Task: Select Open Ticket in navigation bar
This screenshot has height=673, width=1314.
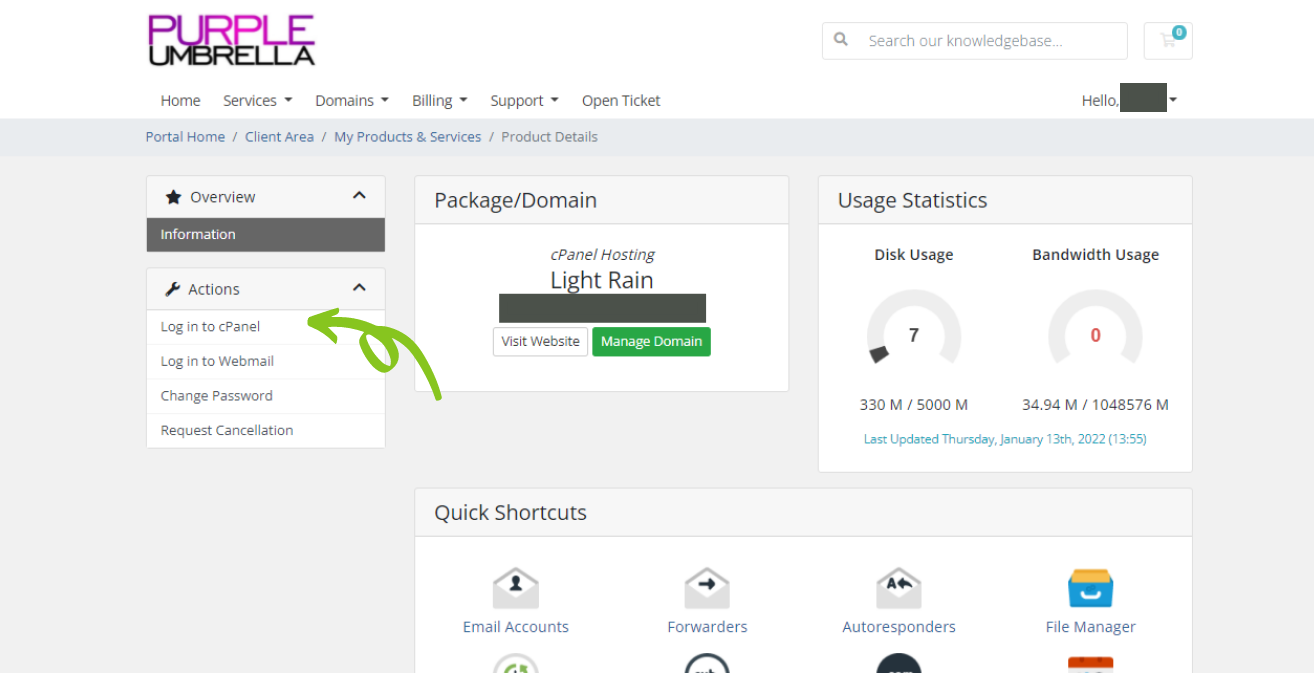Action: click(621, 101)
